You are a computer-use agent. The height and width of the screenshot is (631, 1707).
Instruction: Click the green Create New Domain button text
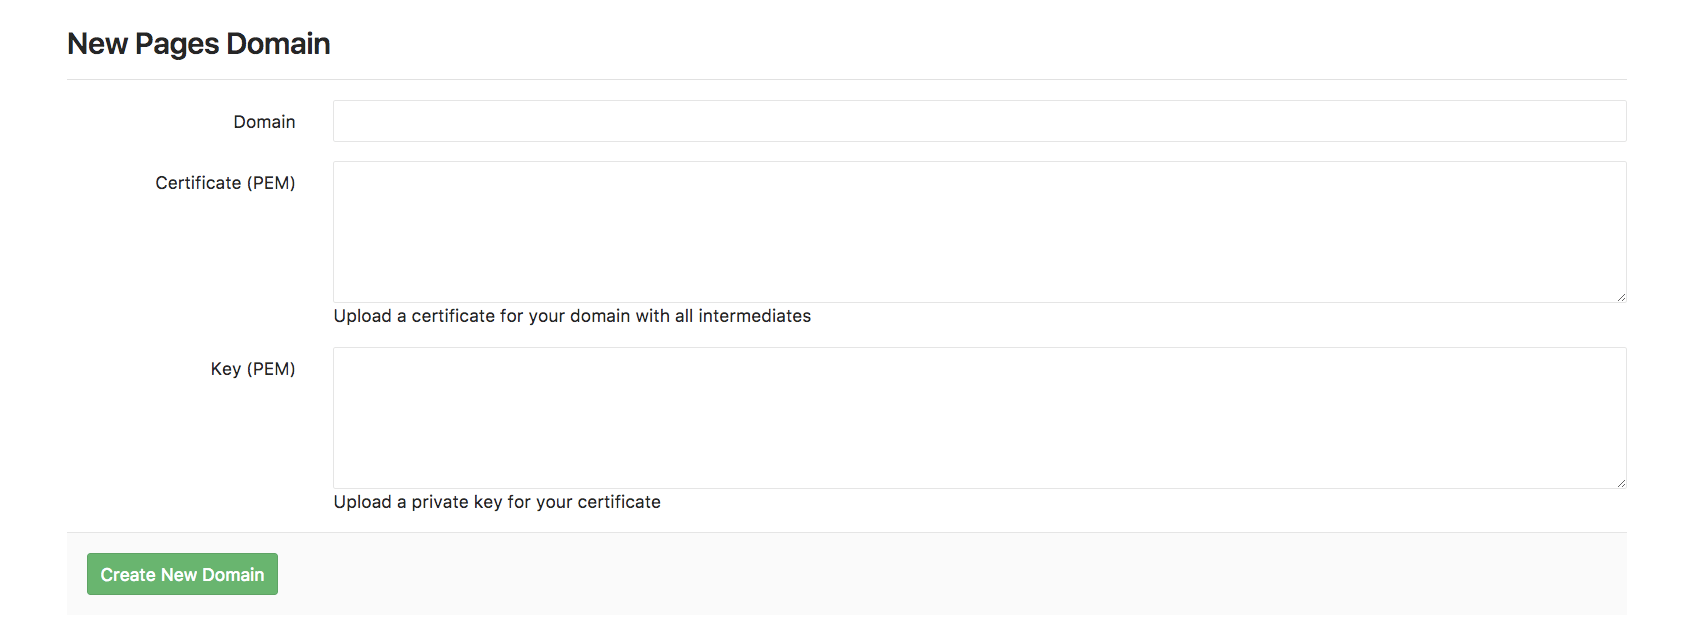(x=181, y=573)
